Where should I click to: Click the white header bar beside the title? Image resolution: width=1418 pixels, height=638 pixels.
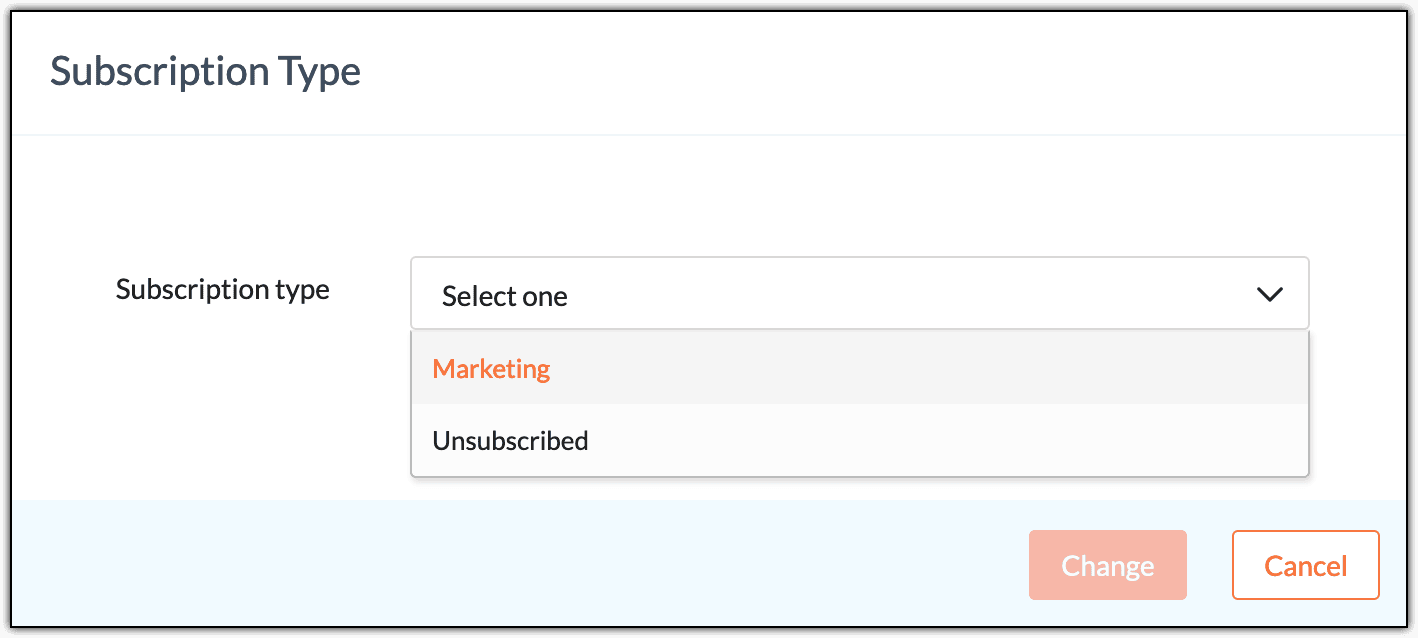coord(850,72)
